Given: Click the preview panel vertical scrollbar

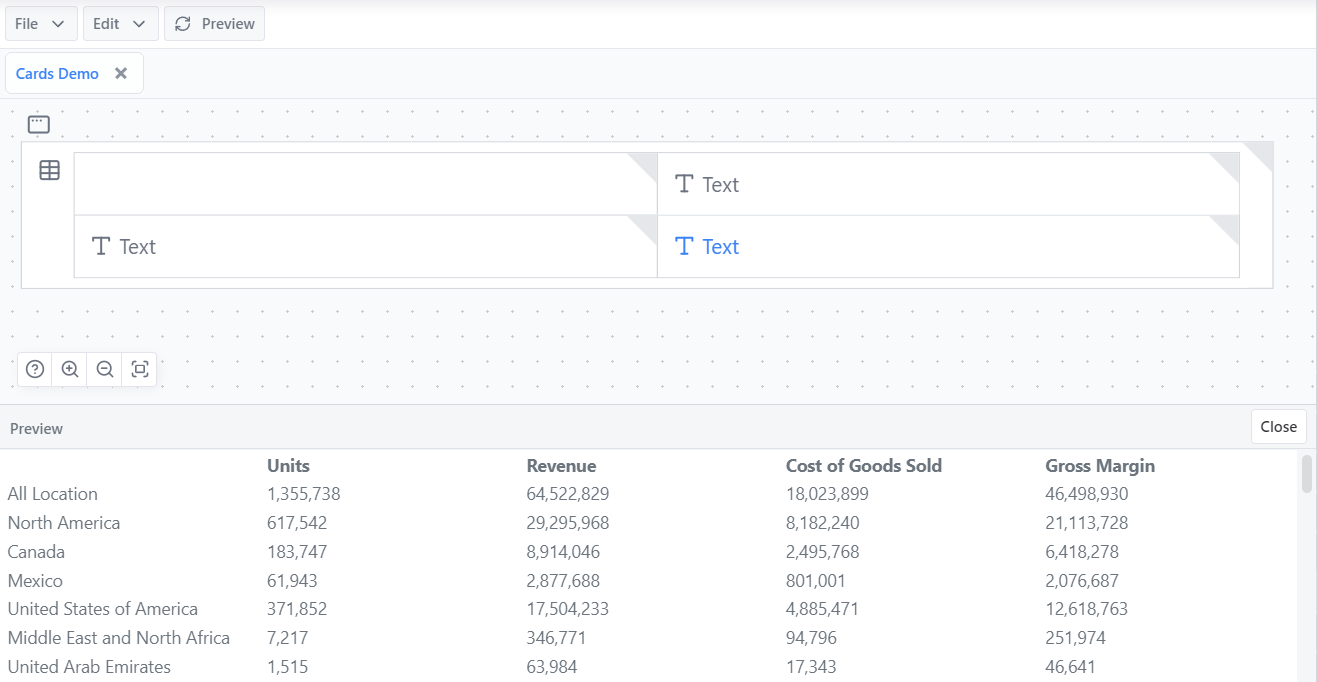Looking at the screenshot, I should 1306,474.
